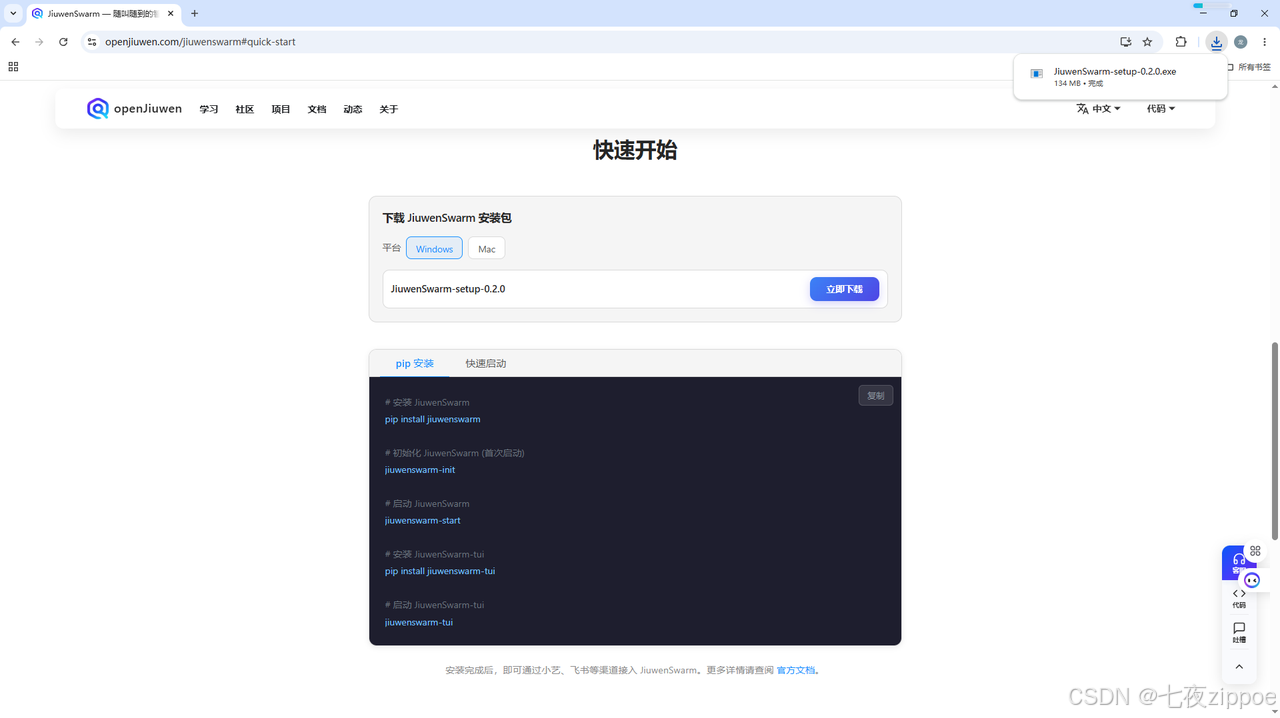Select the Windows platform option

point(434,249)
